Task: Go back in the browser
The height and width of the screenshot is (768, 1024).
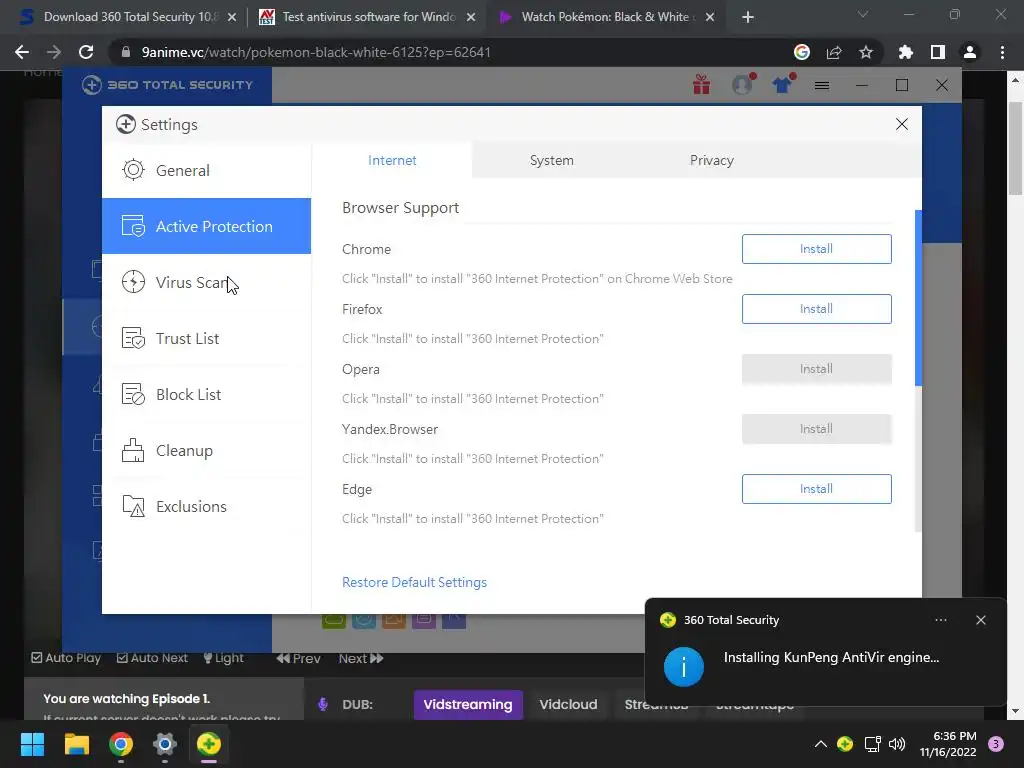Action: [x=22, y=52]
